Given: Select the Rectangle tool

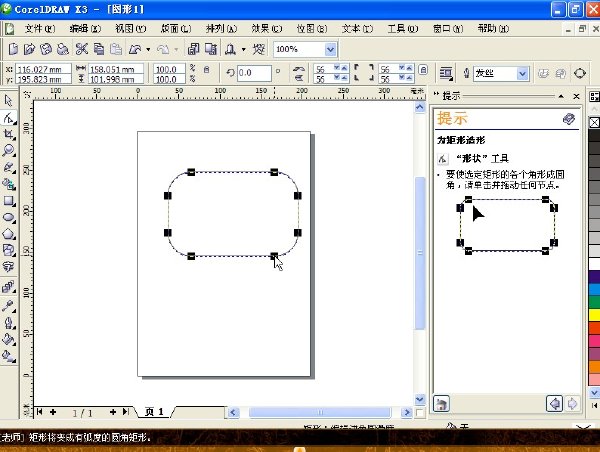Looking at the screenshot, I should pyautogui.click(x=8, y=201).
